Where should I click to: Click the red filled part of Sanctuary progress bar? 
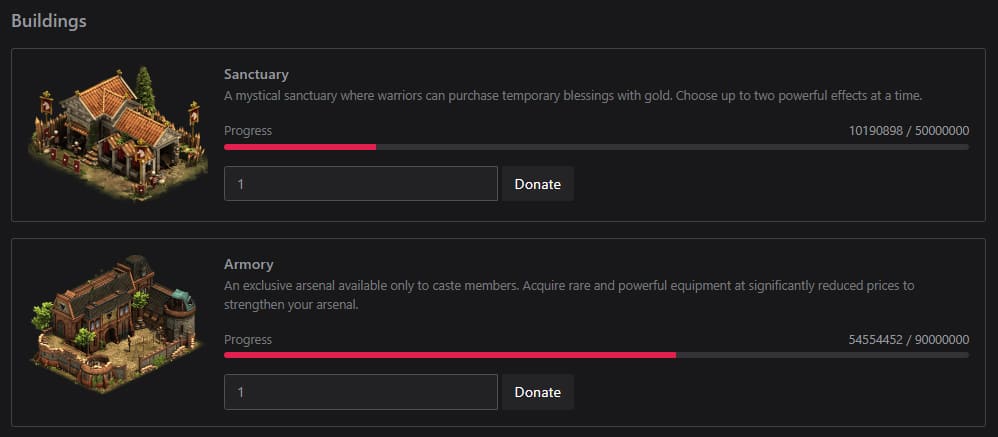(300, 147)
